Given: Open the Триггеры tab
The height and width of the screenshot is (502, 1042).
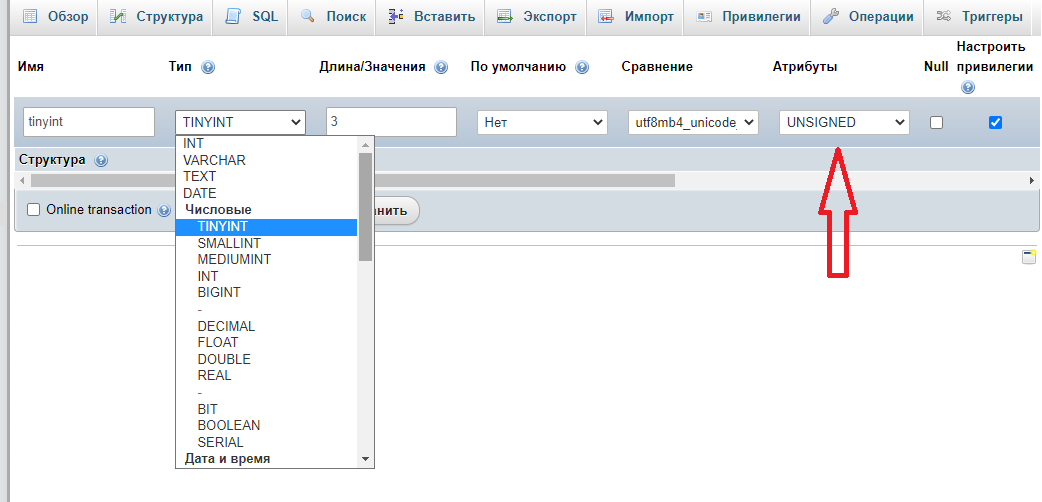Looking at the screenshot, I should tap(980, 17).
